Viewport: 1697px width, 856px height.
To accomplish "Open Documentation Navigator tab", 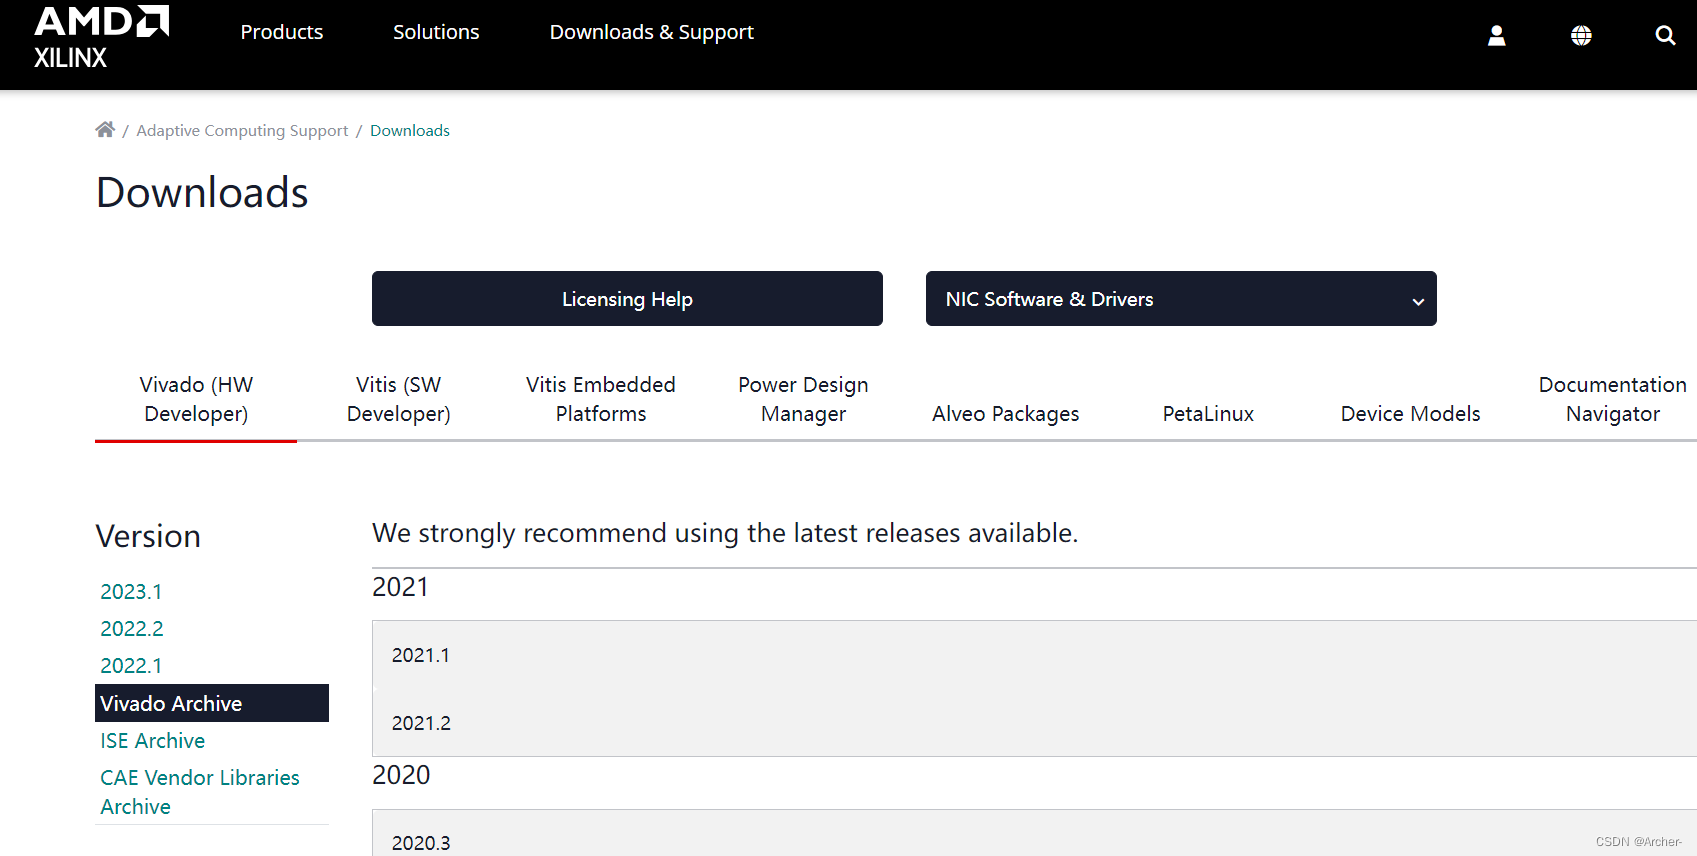I will (1612, 399).
